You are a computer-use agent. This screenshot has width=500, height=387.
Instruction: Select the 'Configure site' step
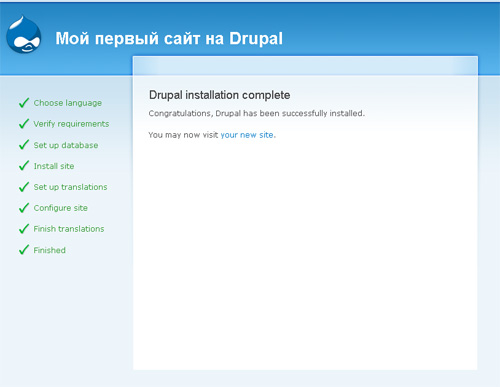tap(60, 208)
